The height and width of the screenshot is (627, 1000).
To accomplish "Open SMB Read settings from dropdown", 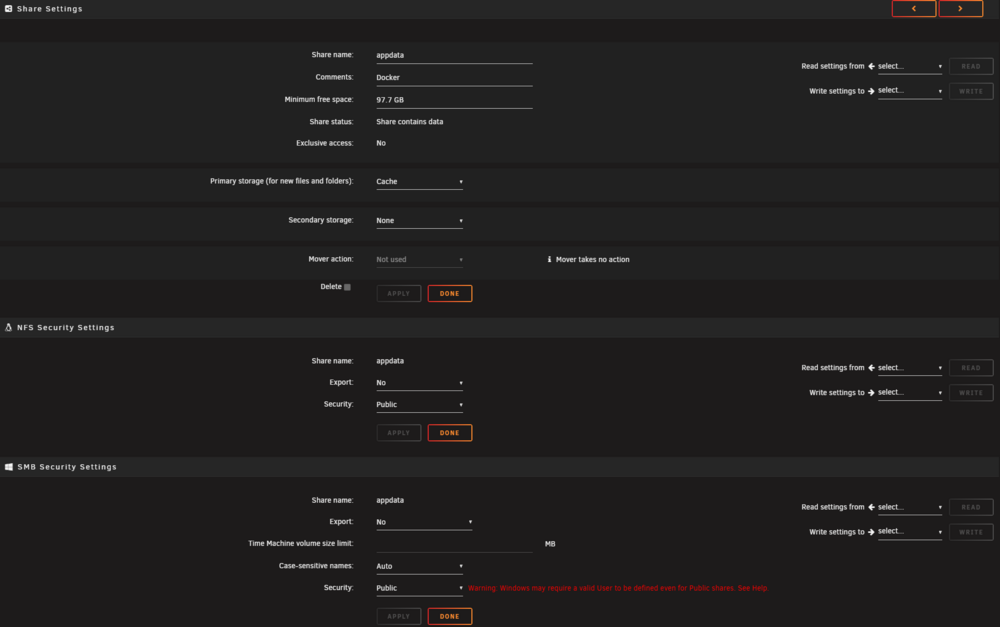I will coord(909,507).
